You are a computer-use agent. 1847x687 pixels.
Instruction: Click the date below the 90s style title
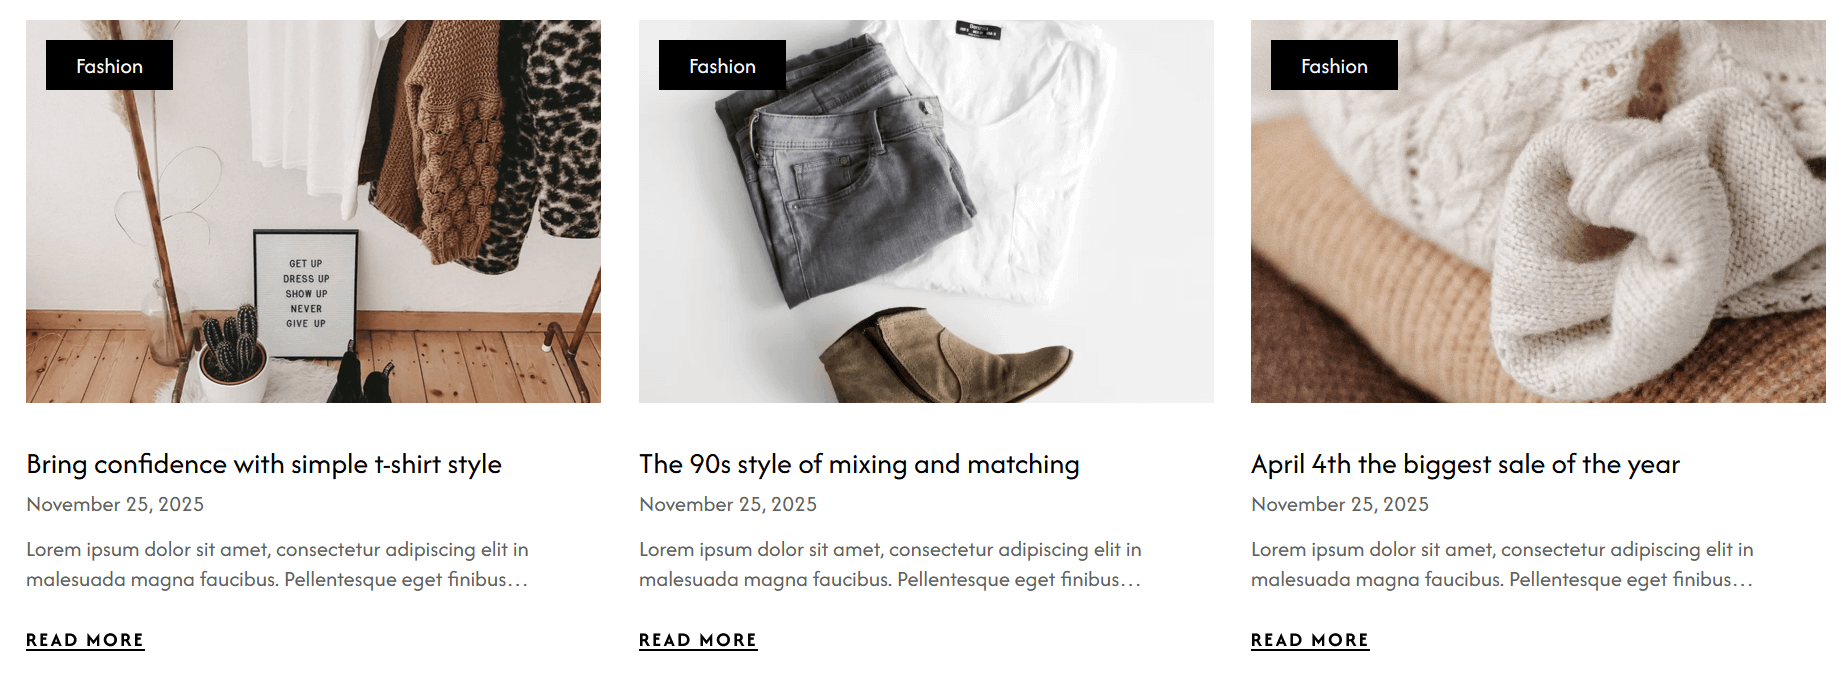tap(728, 505)
